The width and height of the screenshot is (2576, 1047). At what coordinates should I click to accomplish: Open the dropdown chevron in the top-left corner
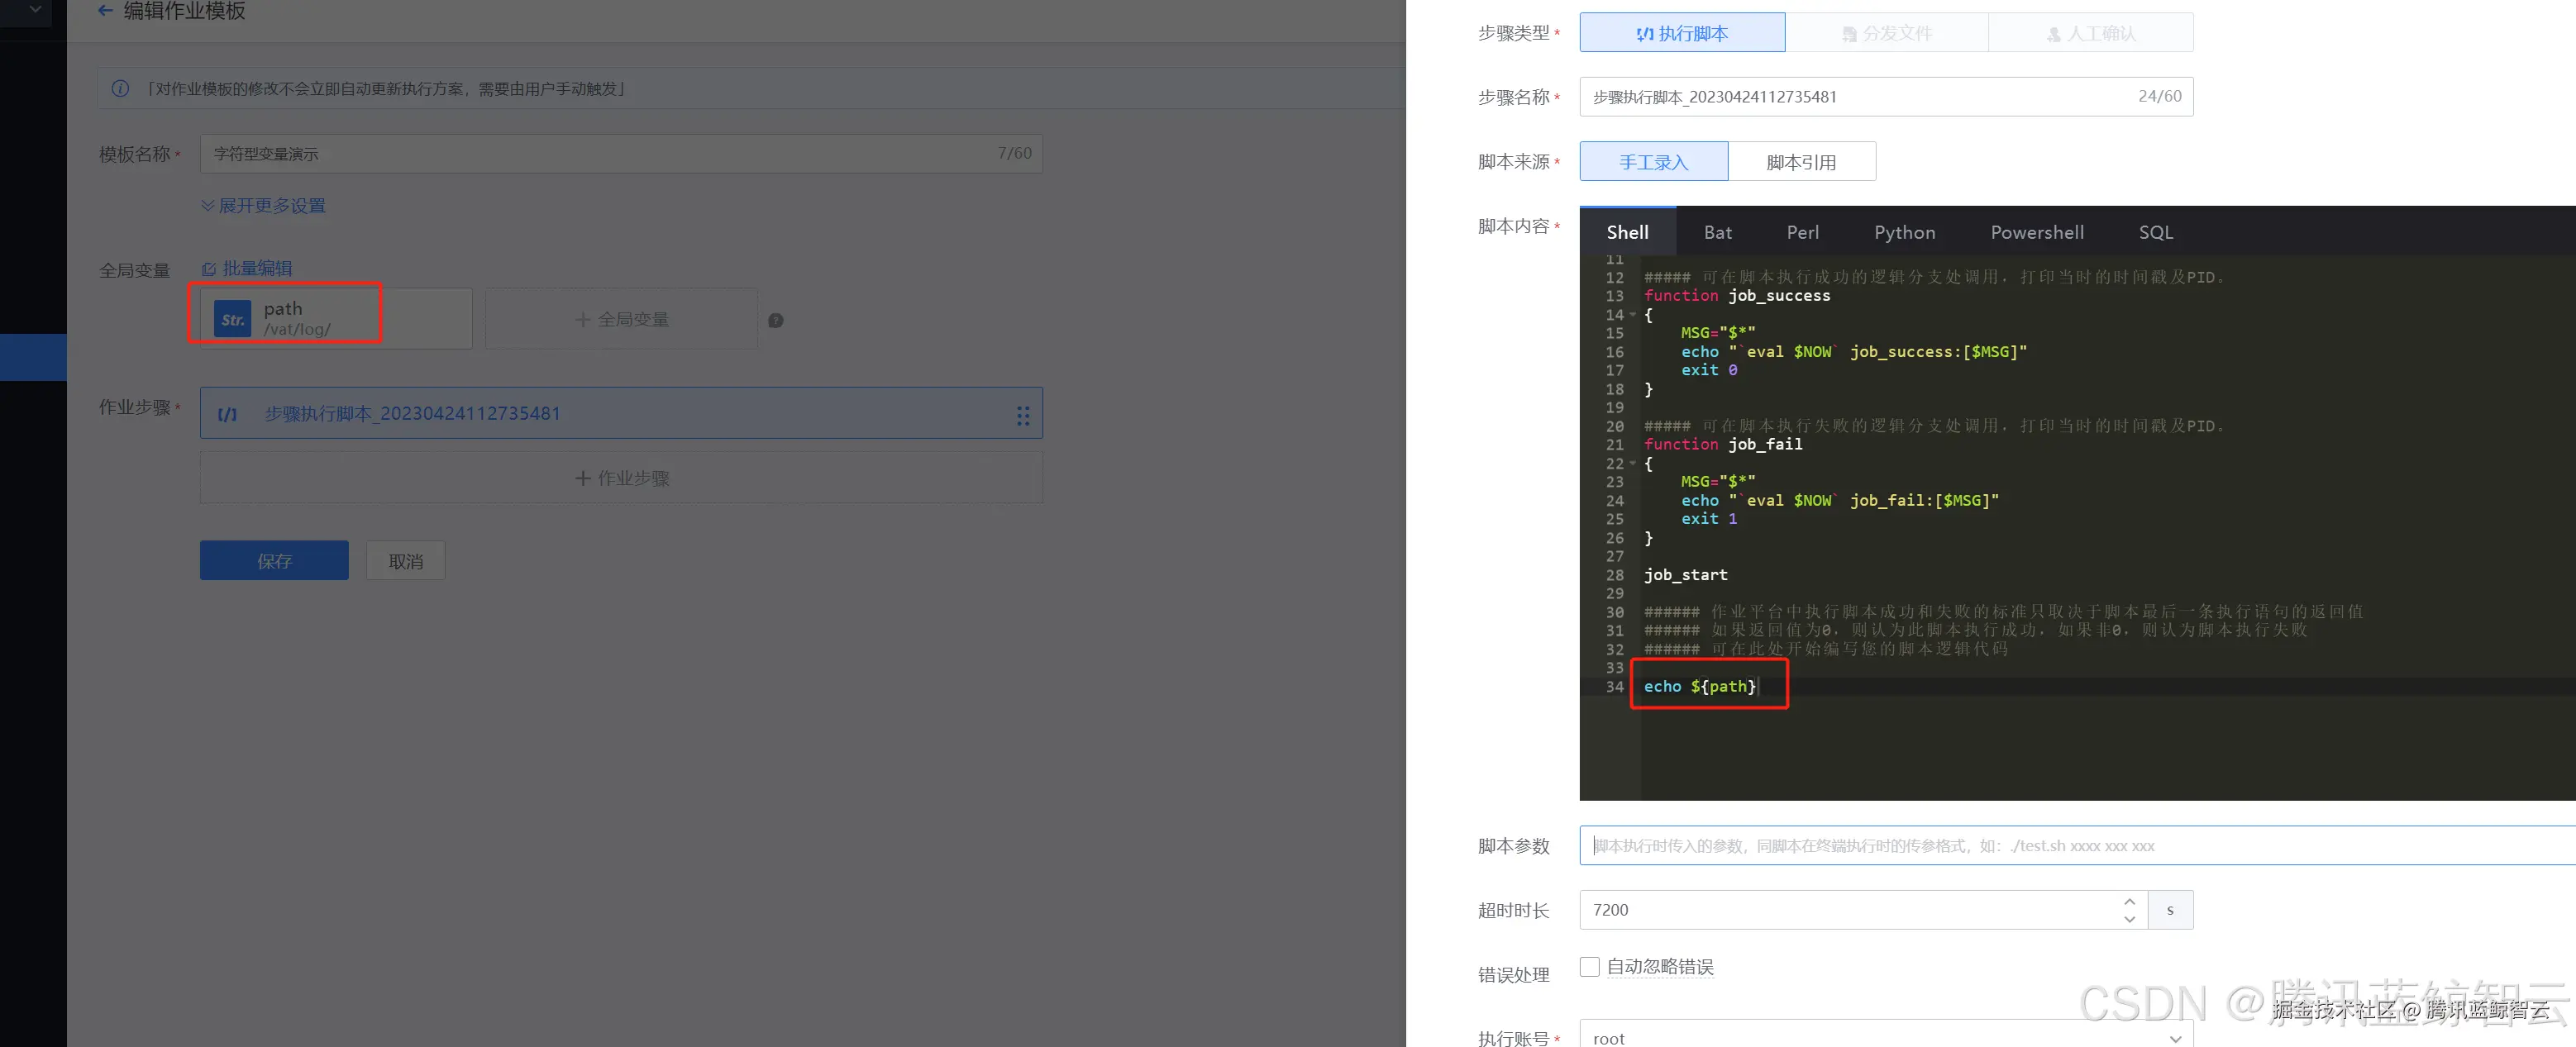point(35,10)
